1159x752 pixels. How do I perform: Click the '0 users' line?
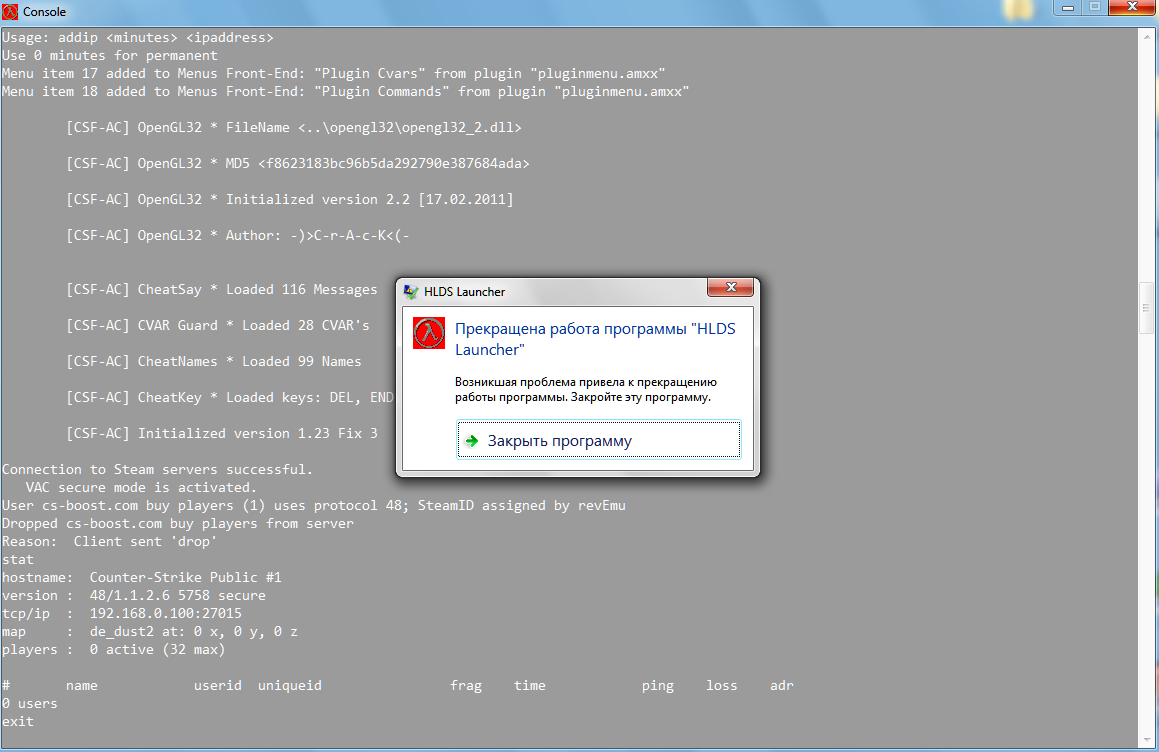coord(30,704)
